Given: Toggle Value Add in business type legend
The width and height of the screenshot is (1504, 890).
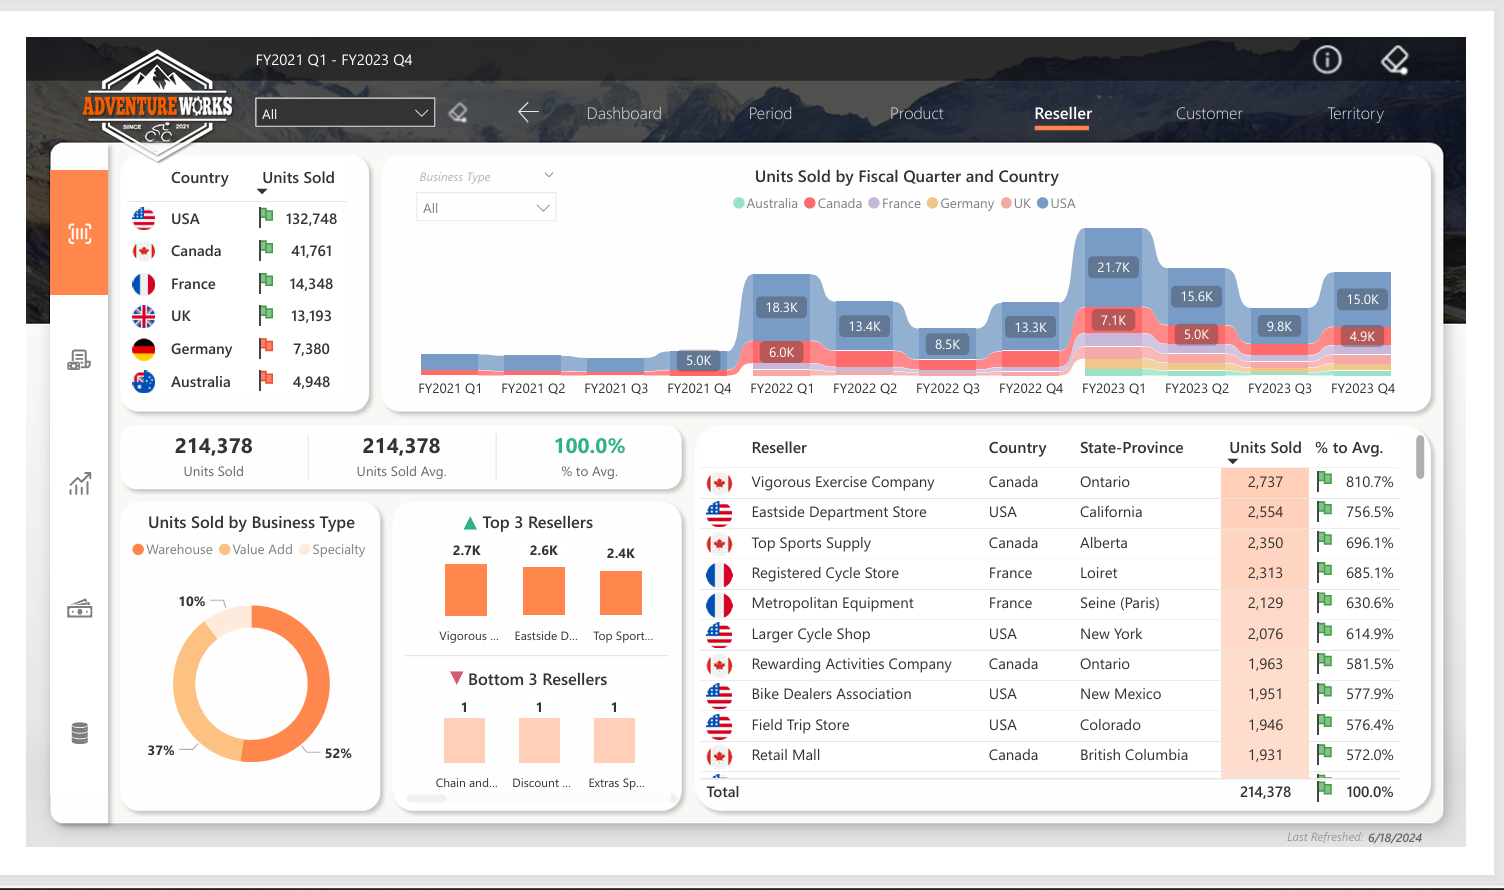Looking at the screenshot, I should pos(256,549).
